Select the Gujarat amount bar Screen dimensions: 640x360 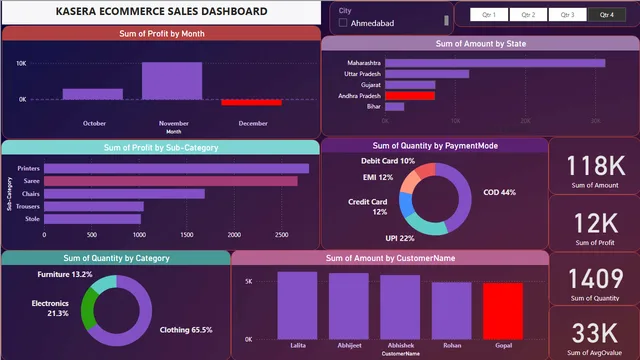(x=410, y=85)
